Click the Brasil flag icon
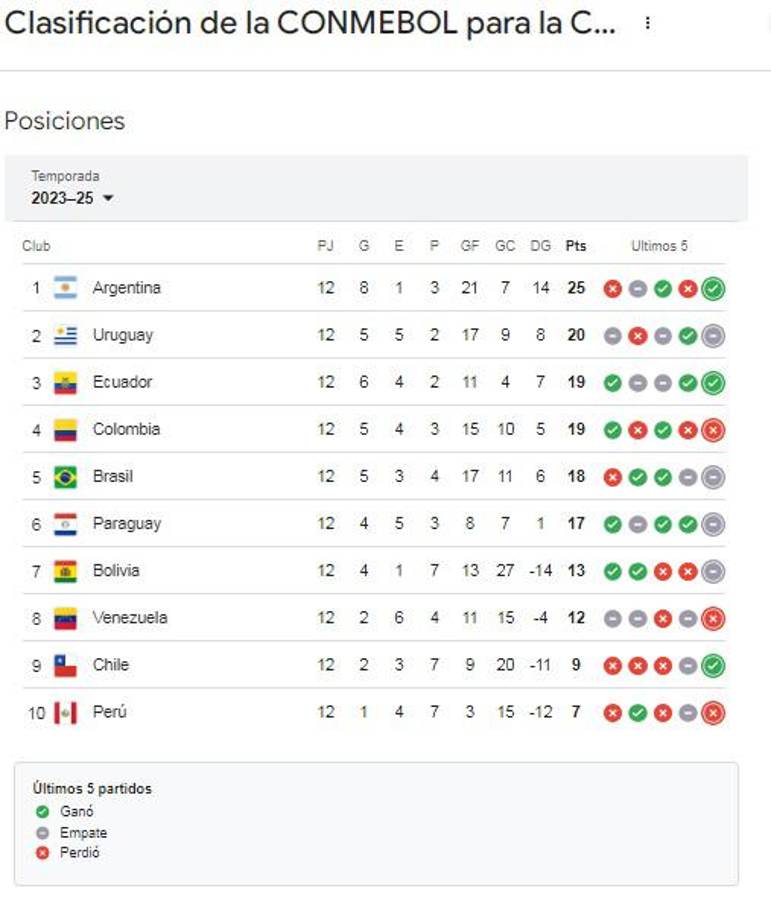 click(66, 477)
